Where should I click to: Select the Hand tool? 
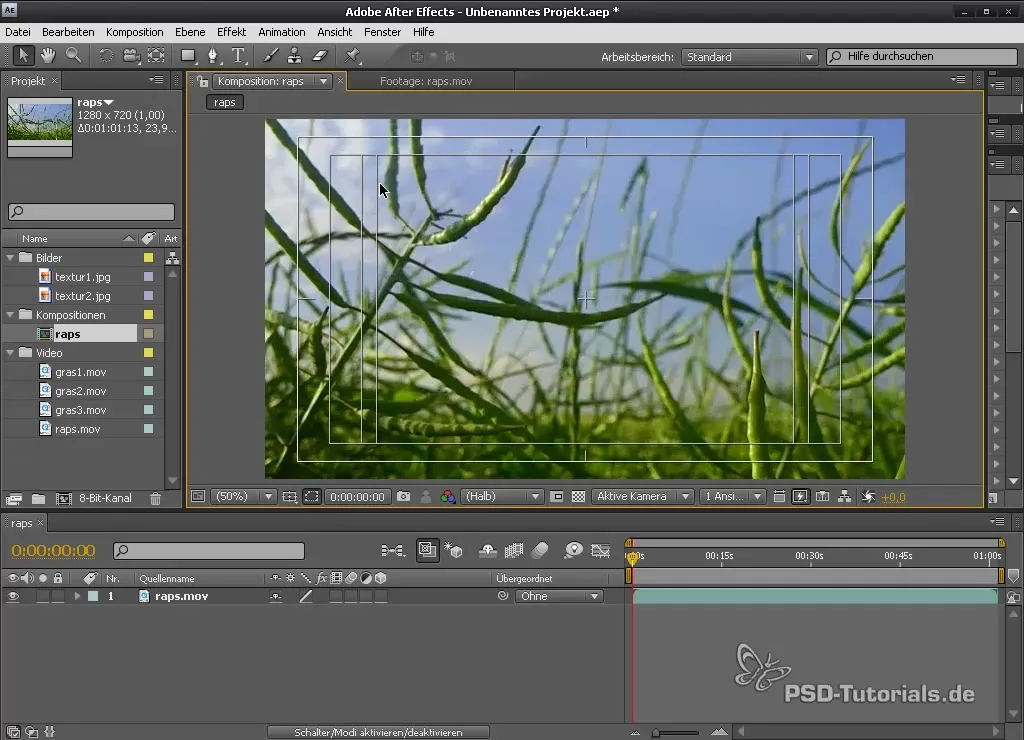(x=48, y=56)
